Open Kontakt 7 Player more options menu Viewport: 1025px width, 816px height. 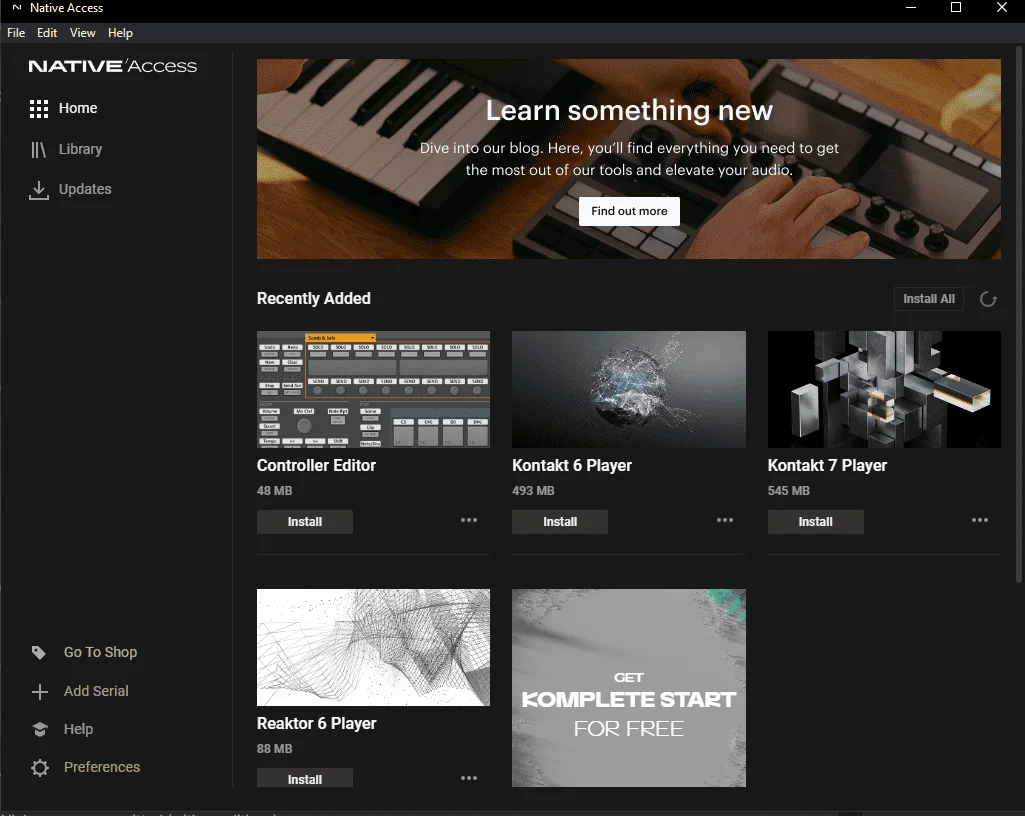click(x=979, y=520)
